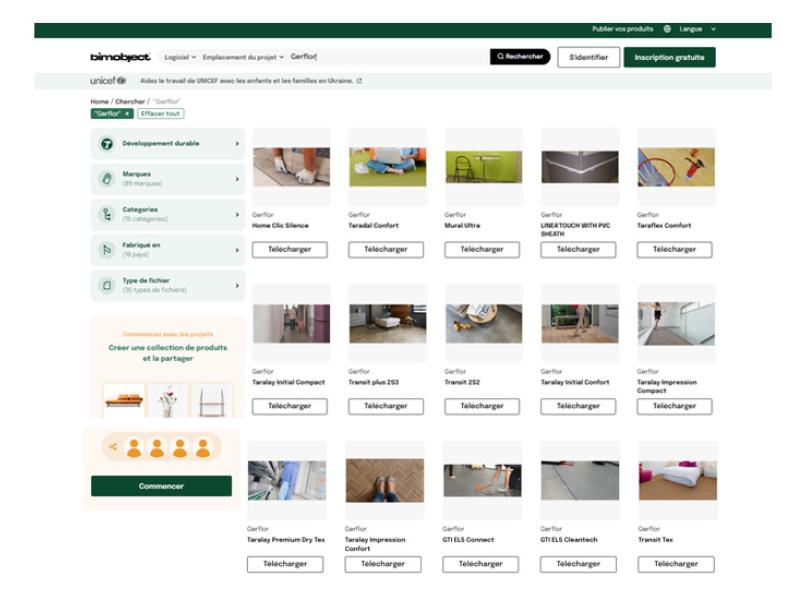
Task: Expand the Marques filter chevron
Action: (237, 179)
